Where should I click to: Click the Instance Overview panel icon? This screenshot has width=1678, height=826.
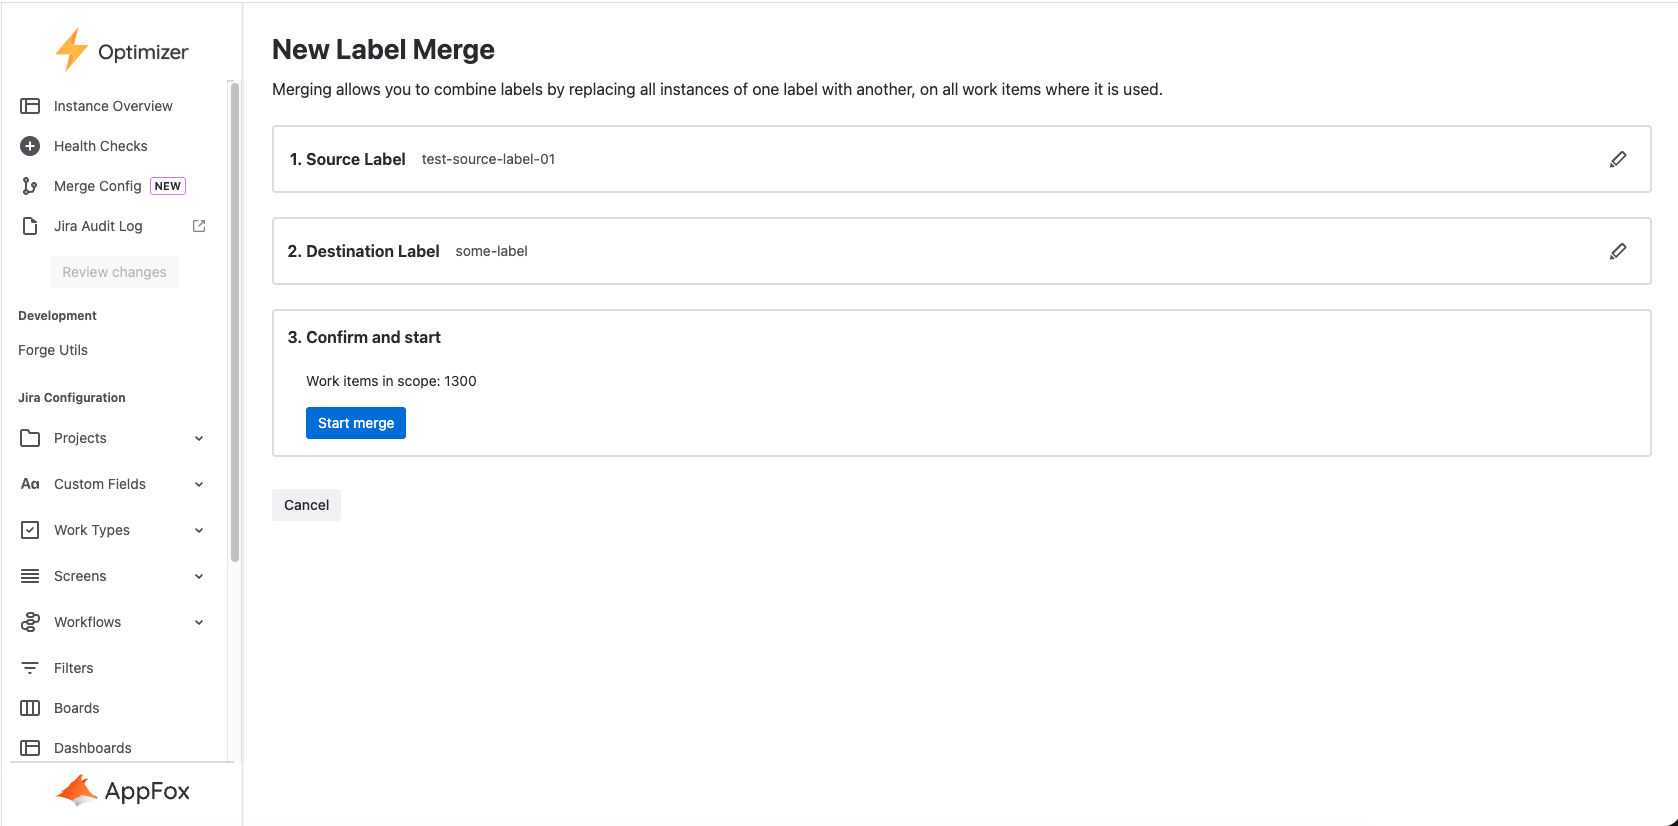click(30, 106)
